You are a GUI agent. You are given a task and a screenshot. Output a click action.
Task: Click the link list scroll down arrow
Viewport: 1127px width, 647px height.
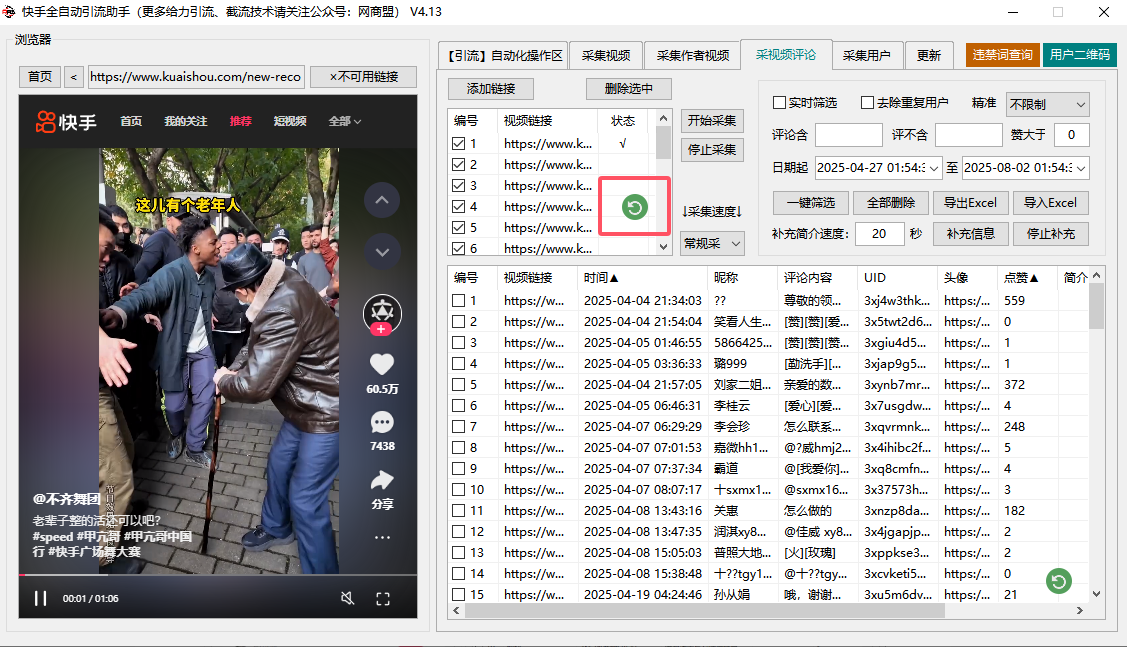click(663, 247)
